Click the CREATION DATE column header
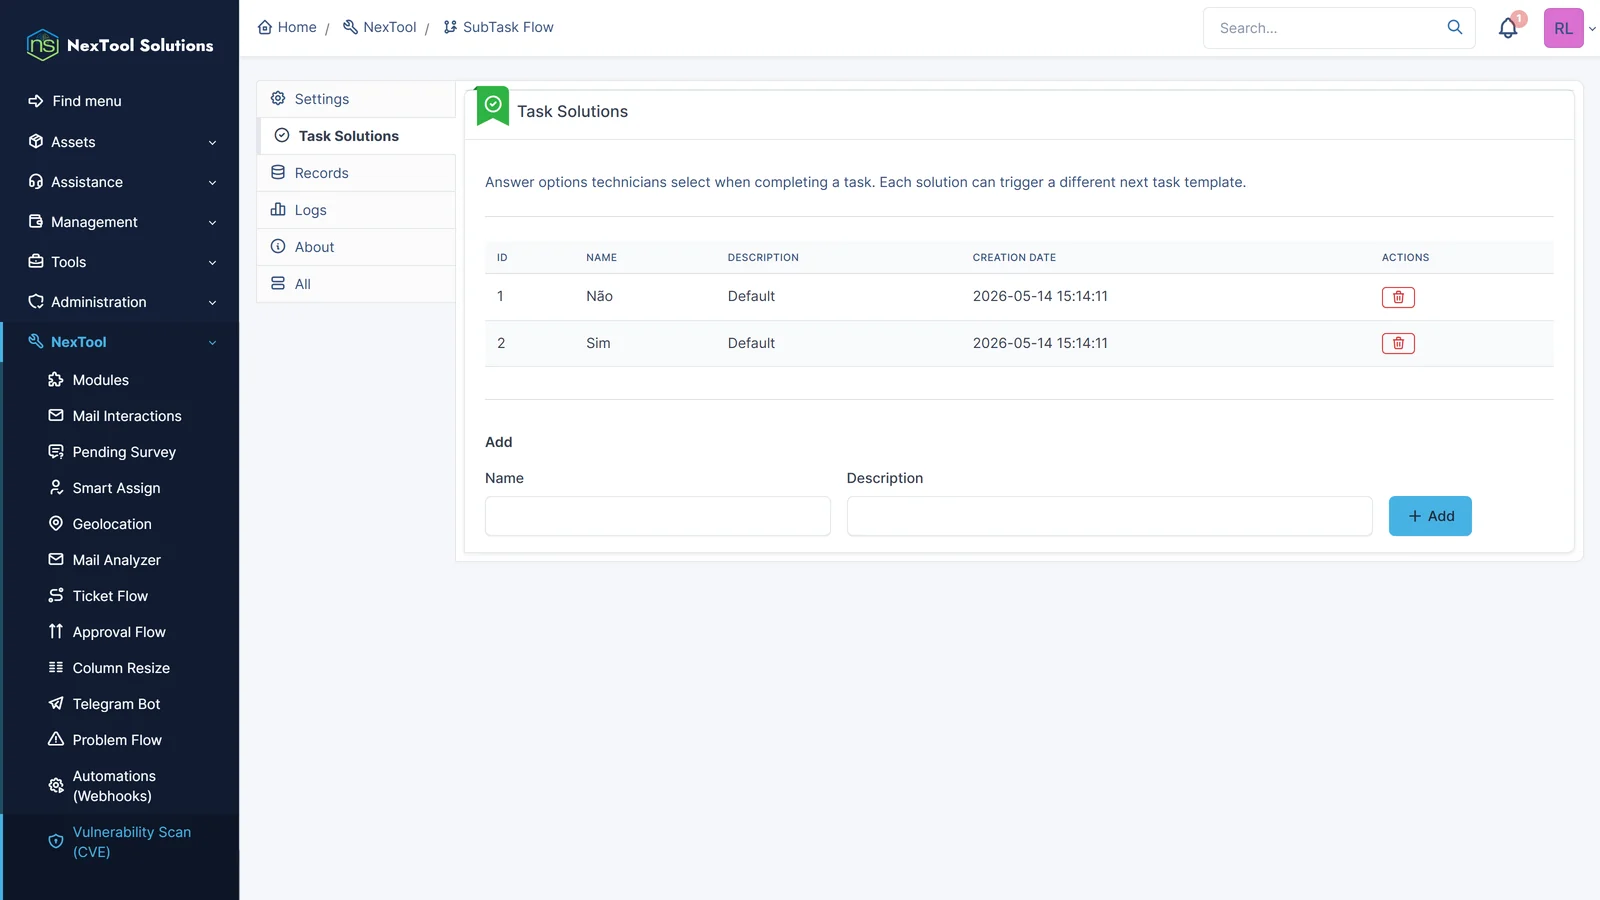The width and height of the screenshot is (1600, 900). tap(1014, 258)
